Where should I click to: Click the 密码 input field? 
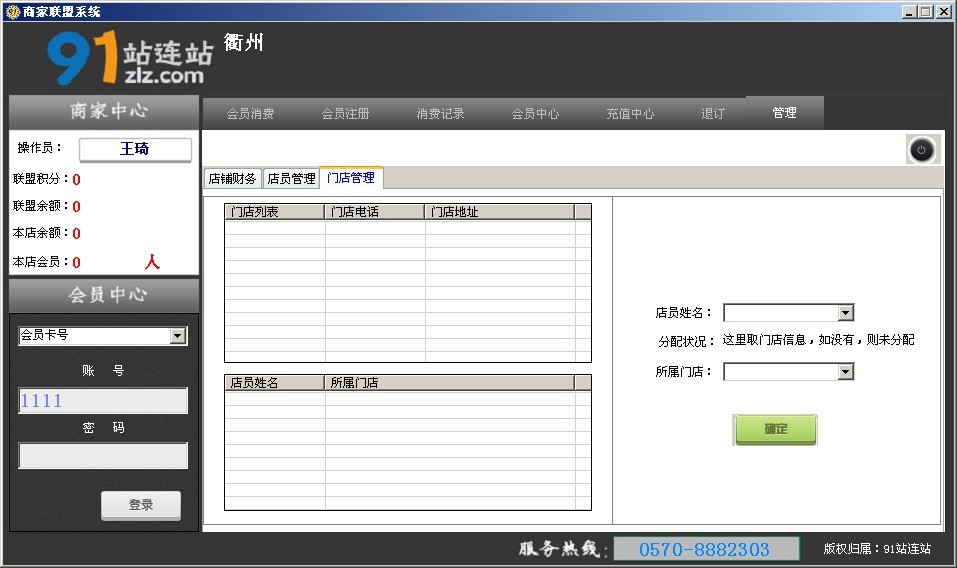click(x=103, y=456)
